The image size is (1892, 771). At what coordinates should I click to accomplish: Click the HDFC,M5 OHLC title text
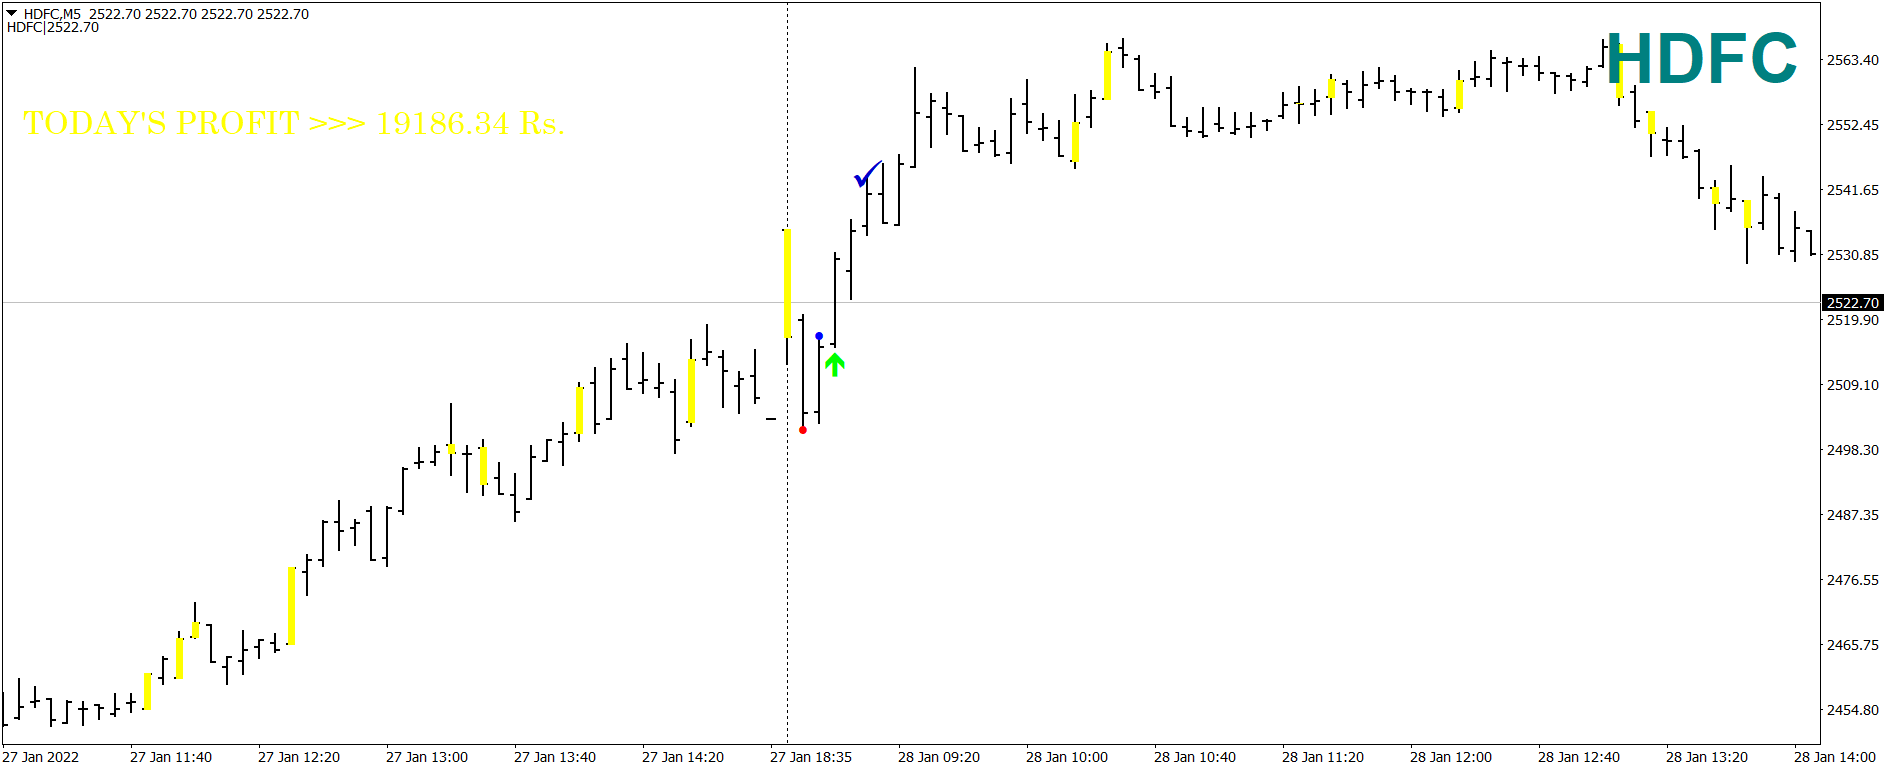pyautogui.click(x=166, y=14)
